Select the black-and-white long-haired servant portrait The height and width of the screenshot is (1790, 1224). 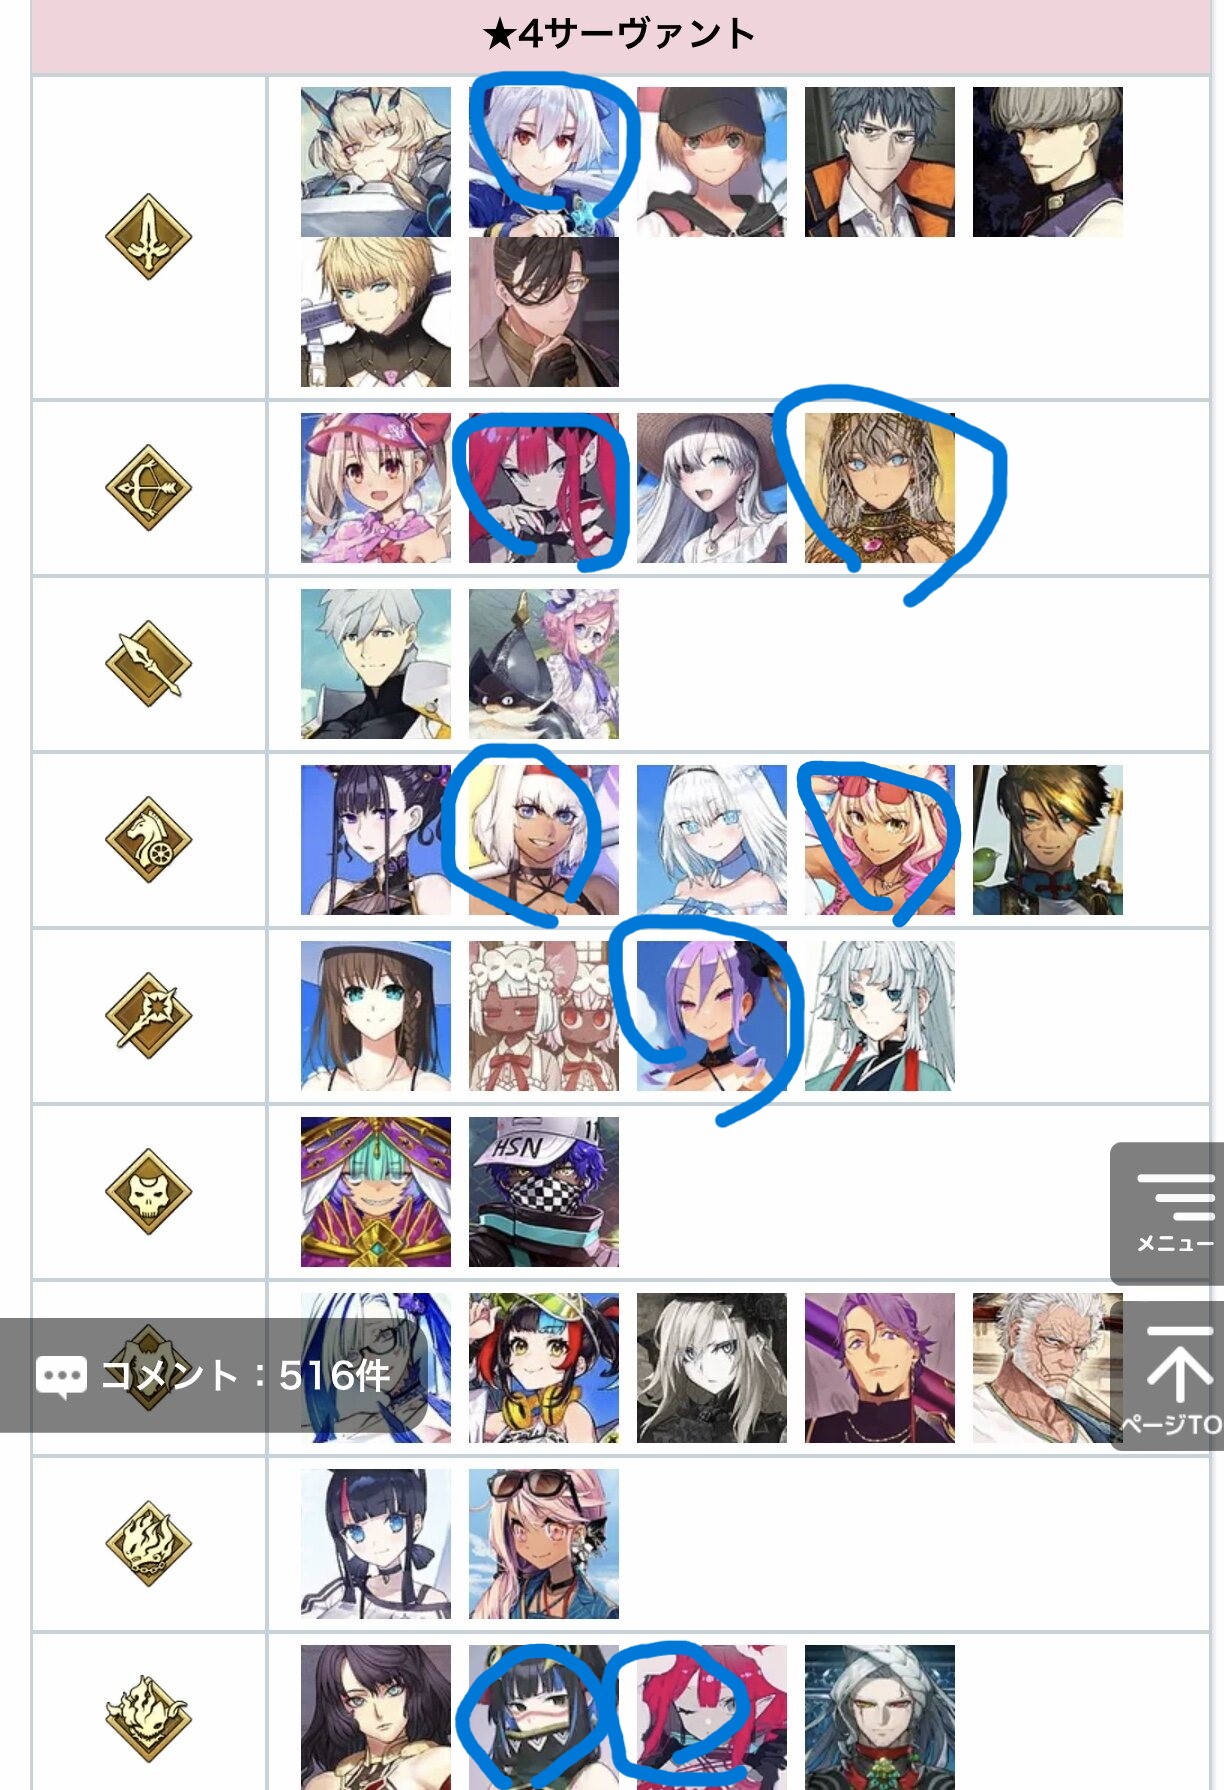[712, 1368]
